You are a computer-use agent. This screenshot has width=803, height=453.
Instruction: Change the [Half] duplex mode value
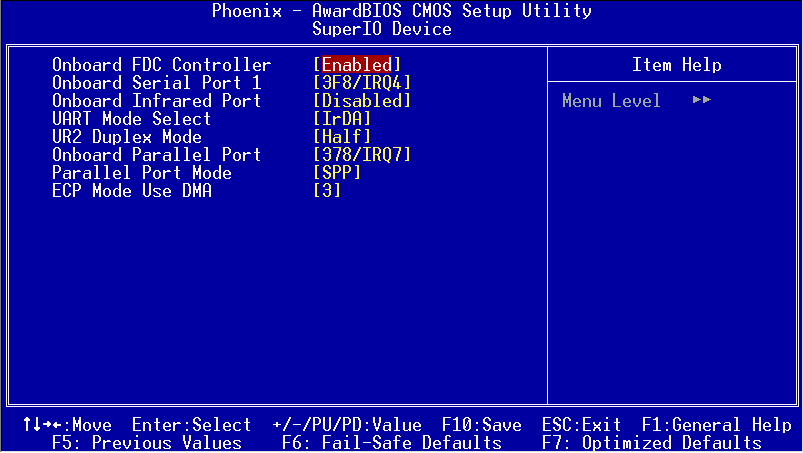point(342,137)
